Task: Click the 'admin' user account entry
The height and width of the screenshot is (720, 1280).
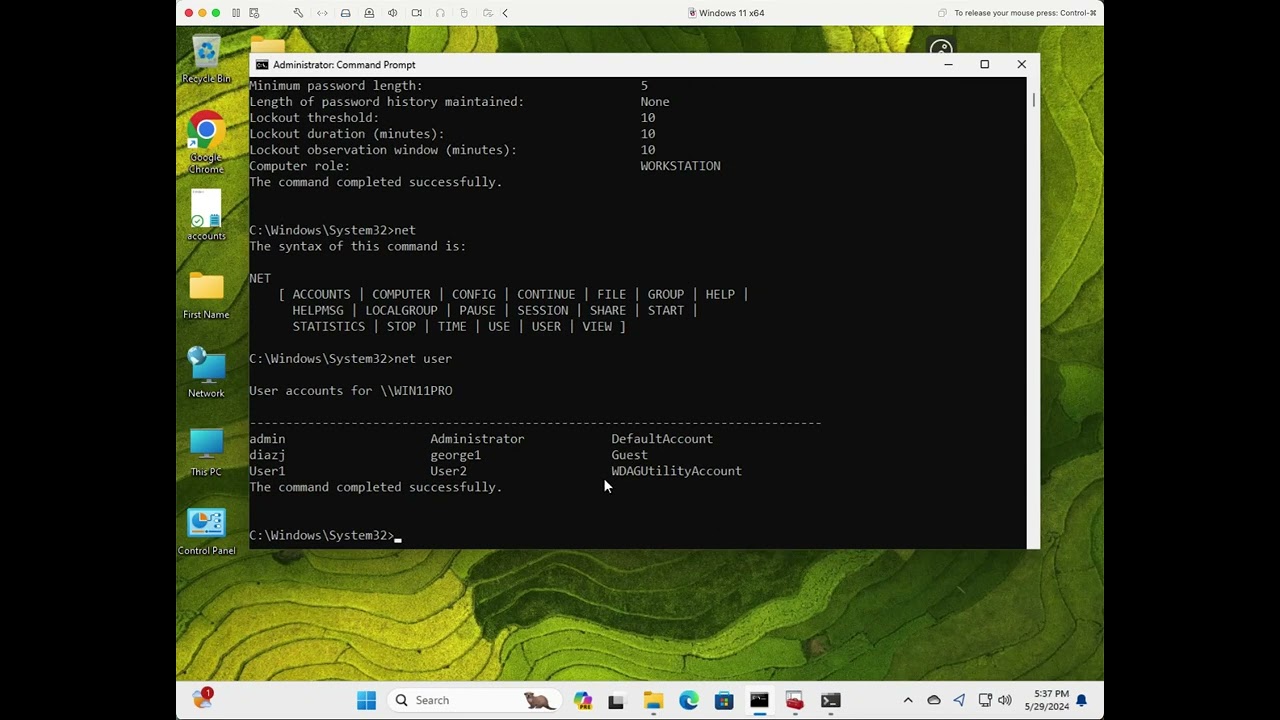Action: pos(267,439)
